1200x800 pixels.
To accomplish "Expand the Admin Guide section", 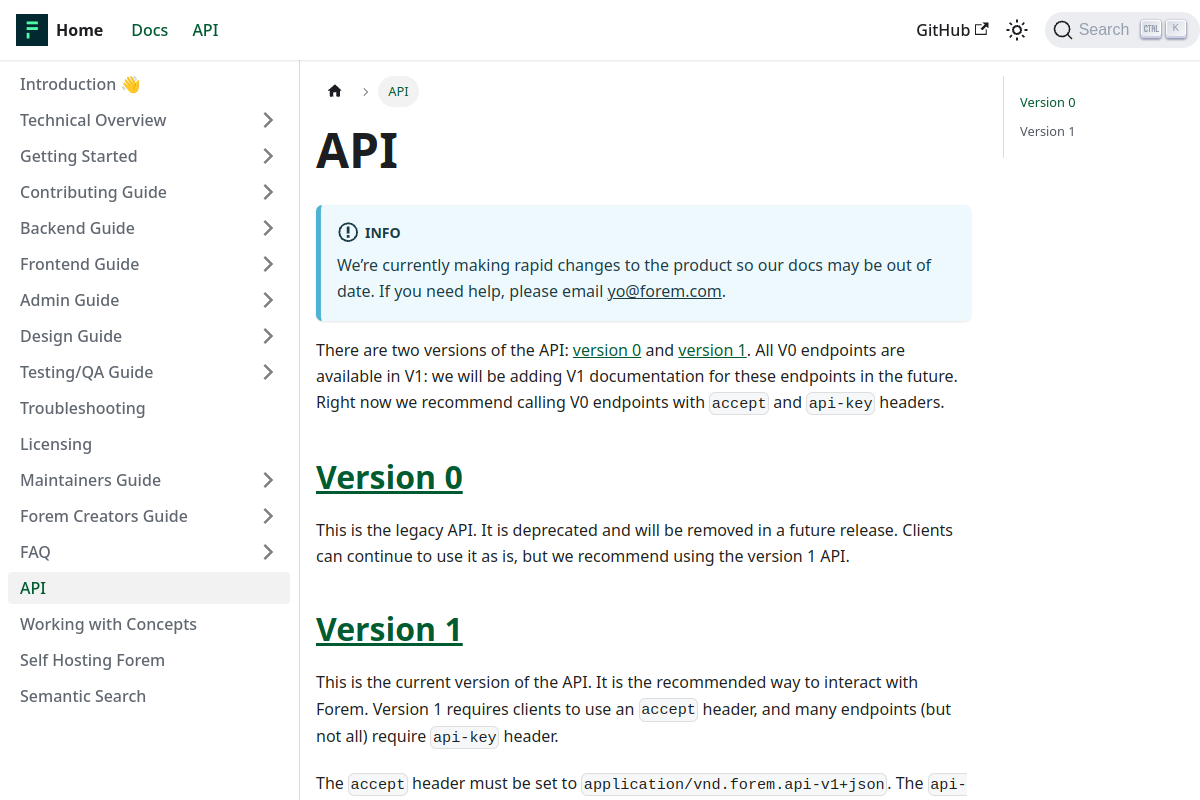I will coord(268,300).
